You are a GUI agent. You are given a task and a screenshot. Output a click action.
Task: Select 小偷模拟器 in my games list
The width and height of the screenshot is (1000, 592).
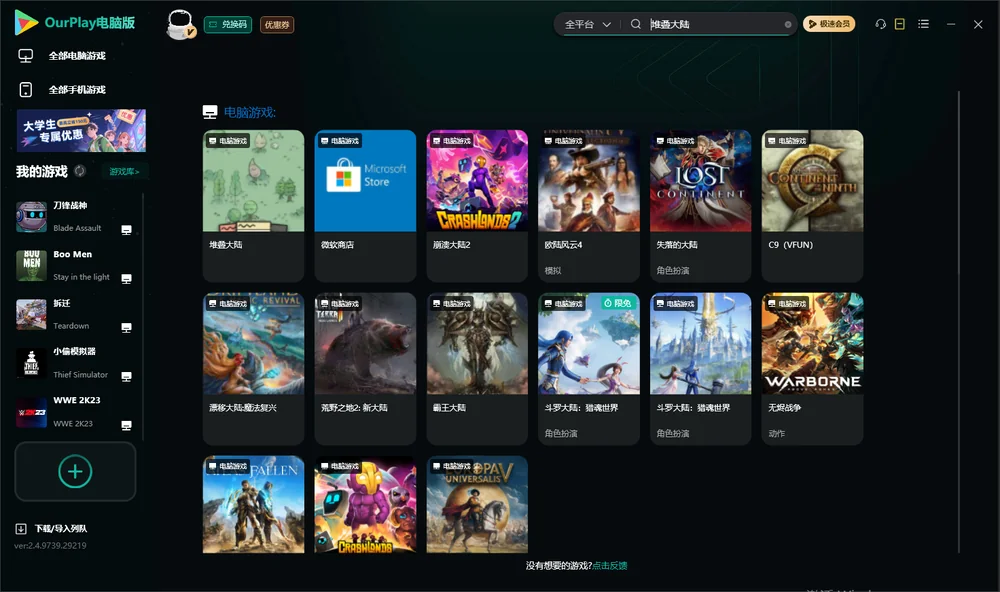73,363
